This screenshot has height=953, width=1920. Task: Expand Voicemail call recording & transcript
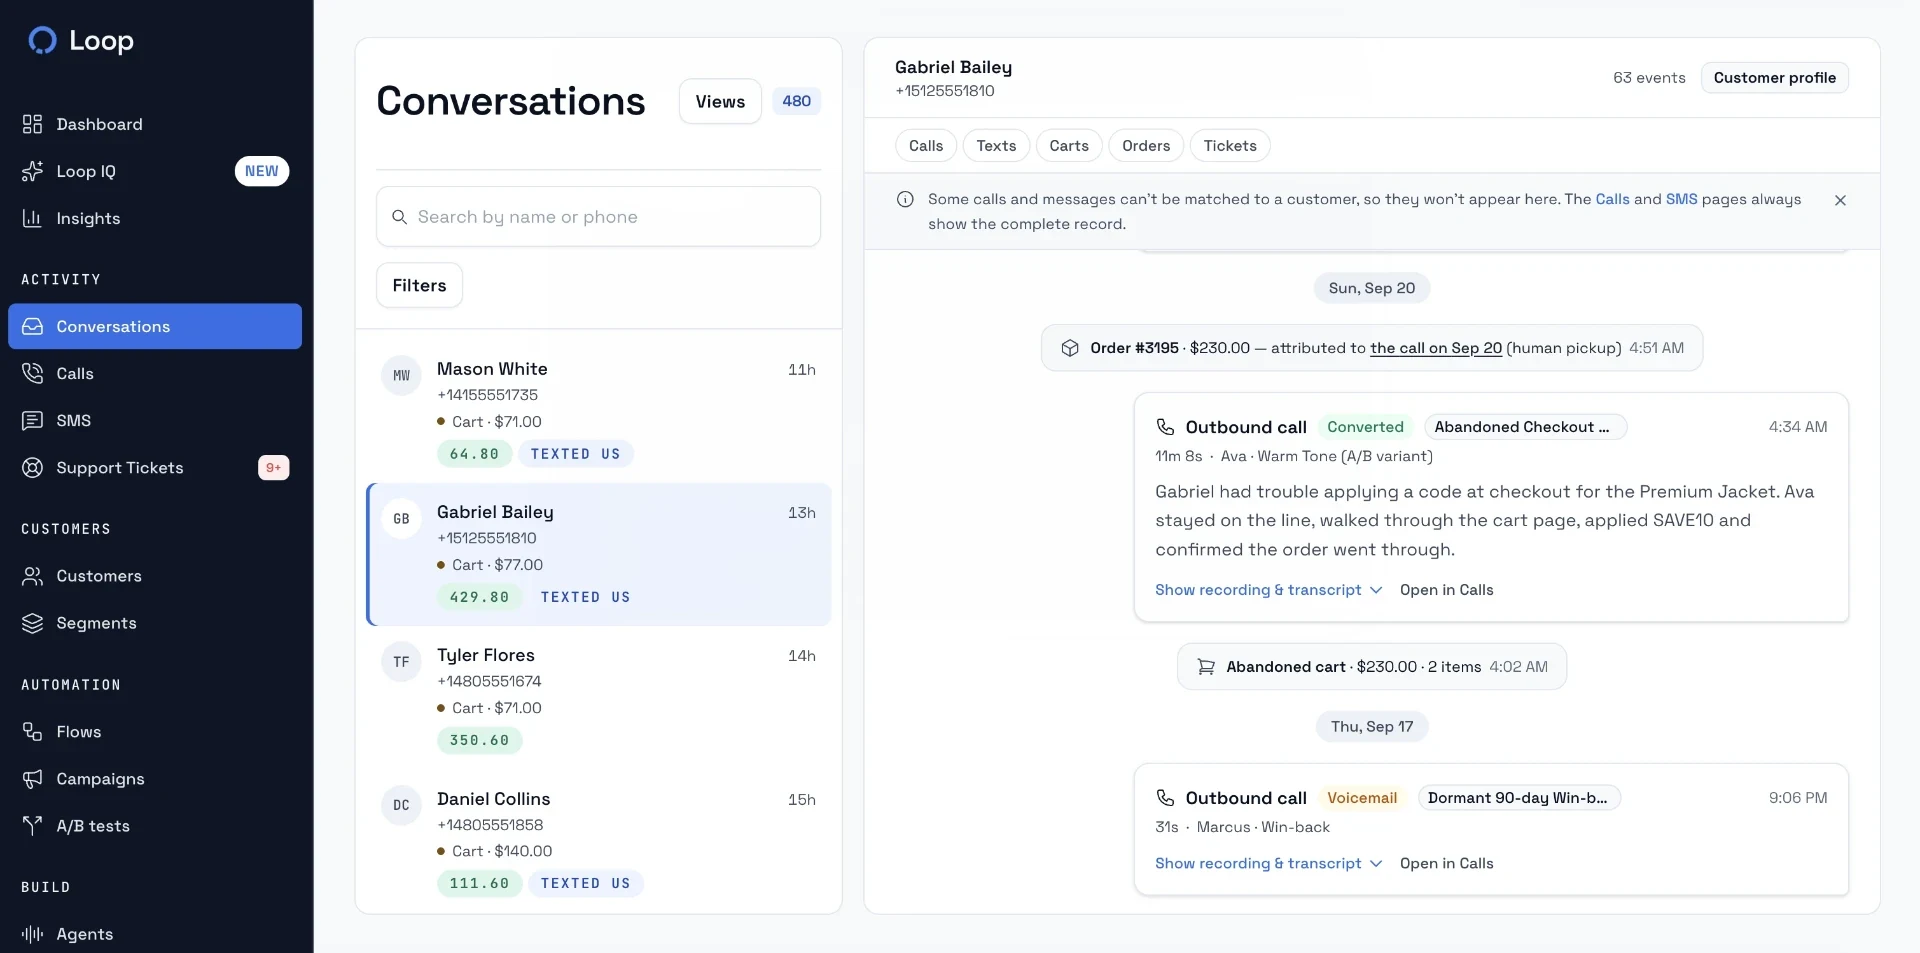1268,863
